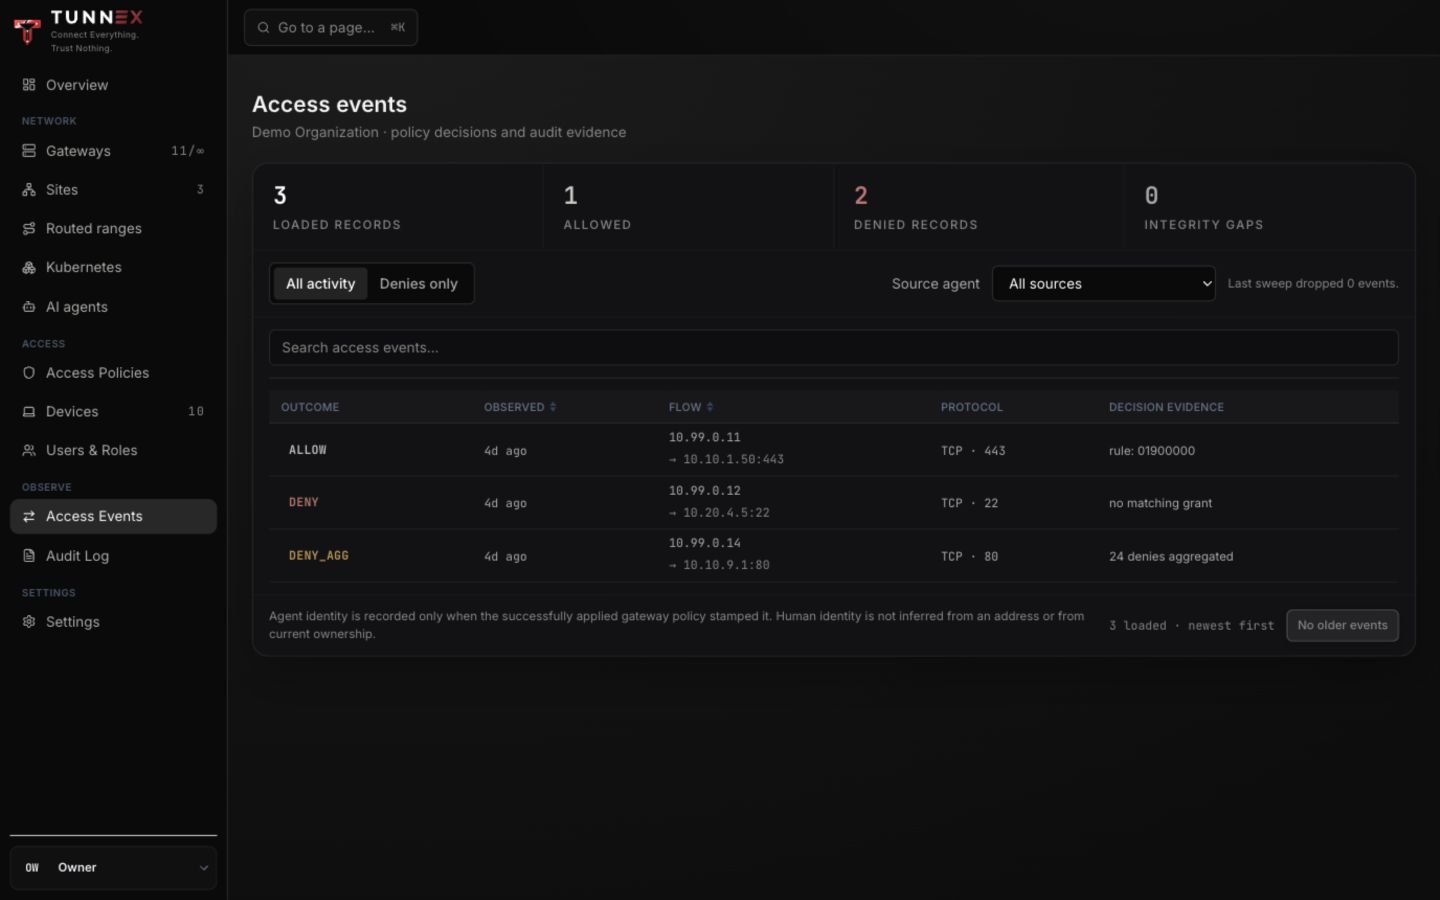Open Users & Roles
This screenshot has height=900, width=1440.
point(113,451)
